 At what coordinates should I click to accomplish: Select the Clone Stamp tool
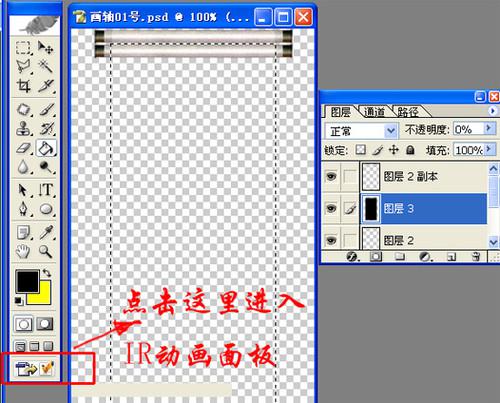(23, 129)
